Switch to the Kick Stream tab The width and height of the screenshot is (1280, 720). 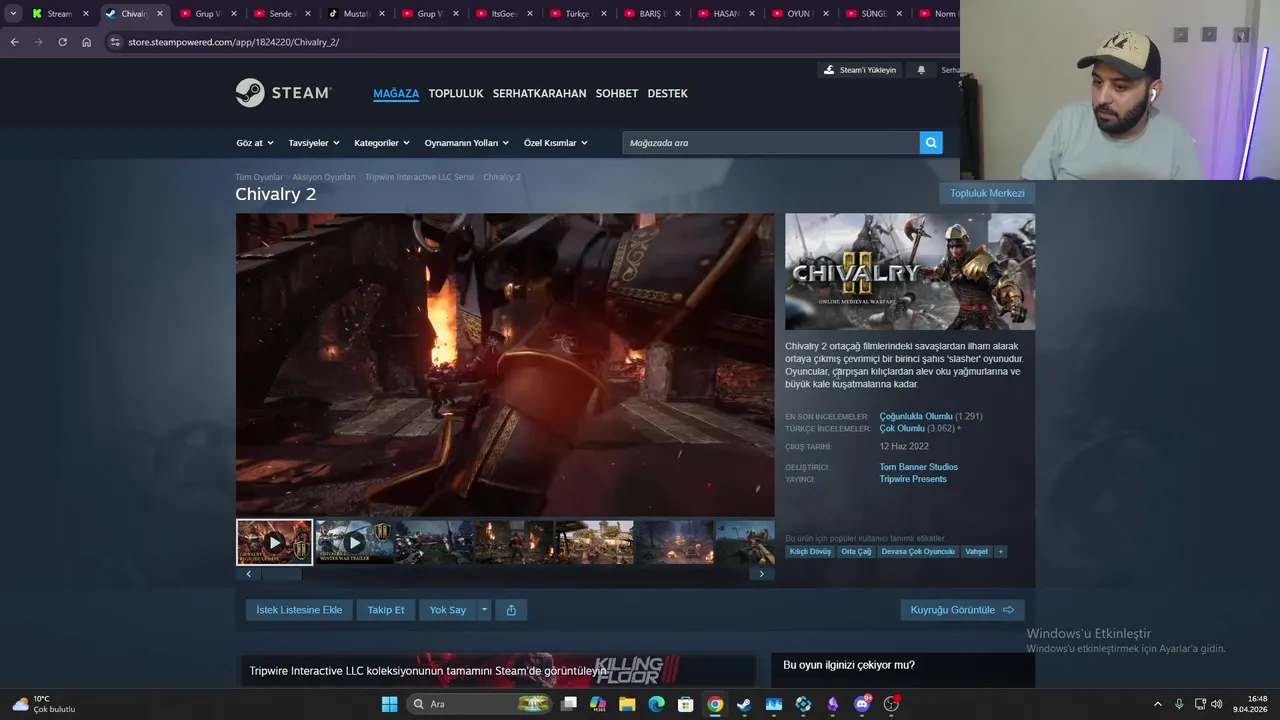(59, 14)
